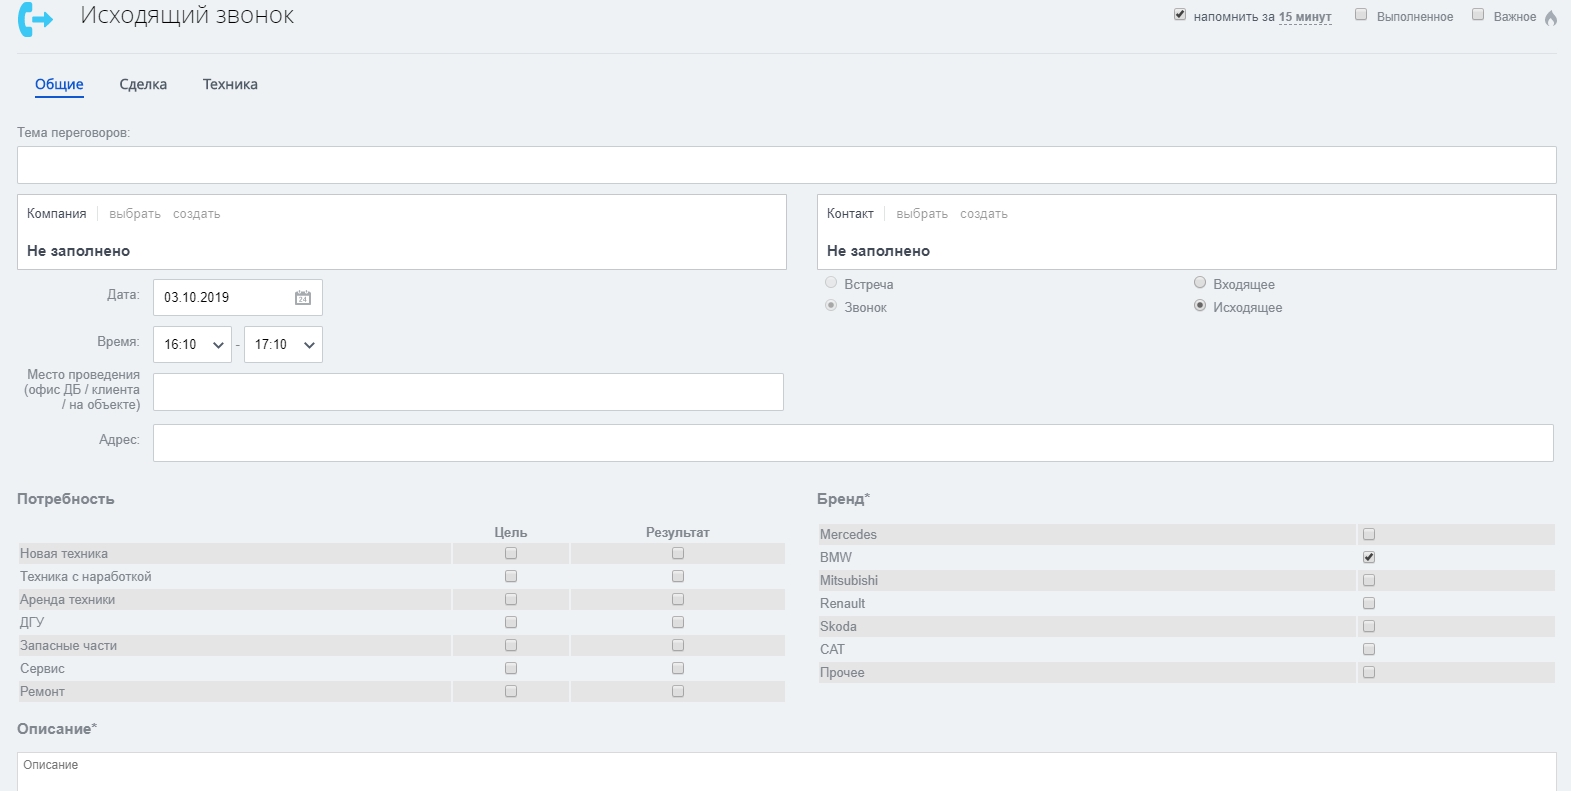This screenshot has height=791, width=1571.
Task: Click into the Адрес text field
Action: coord(853,443)
